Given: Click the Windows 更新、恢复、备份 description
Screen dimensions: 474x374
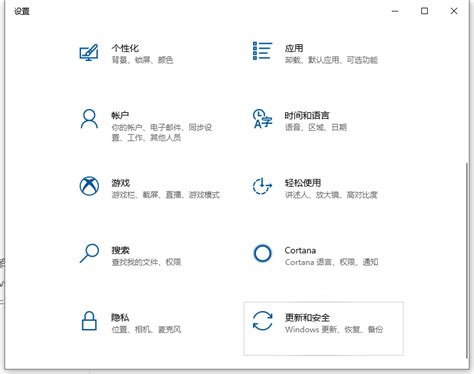Looking at the screenshot, I should [x=334, y=329].
